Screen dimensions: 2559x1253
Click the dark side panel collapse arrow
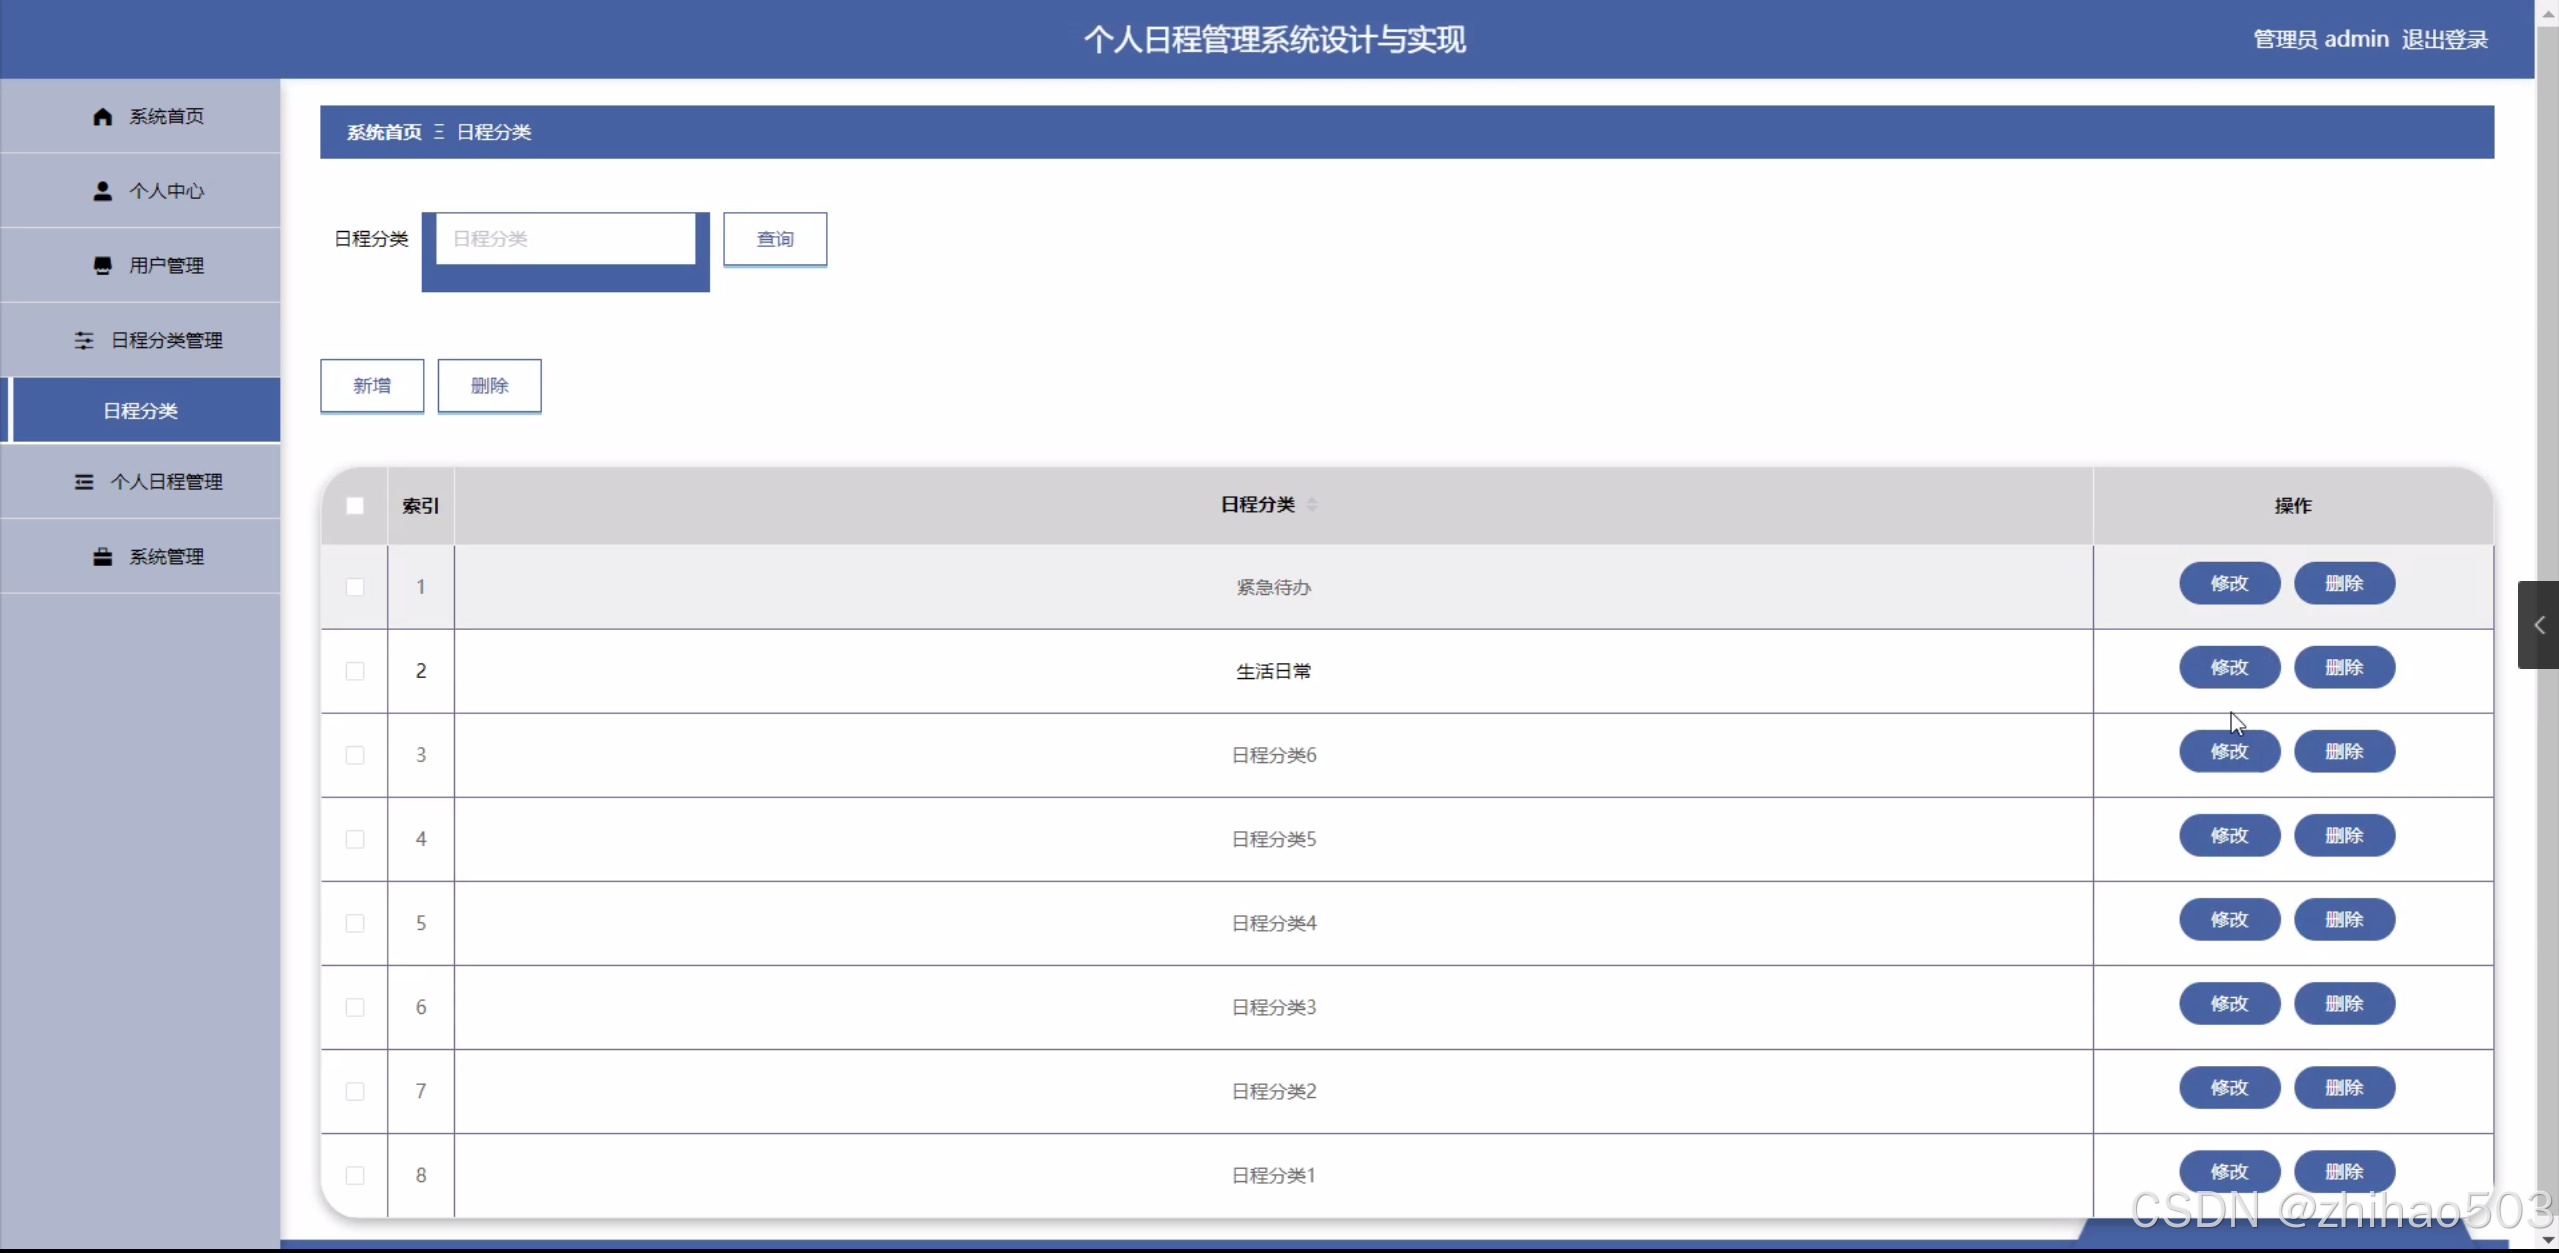tap(2538, 625)
